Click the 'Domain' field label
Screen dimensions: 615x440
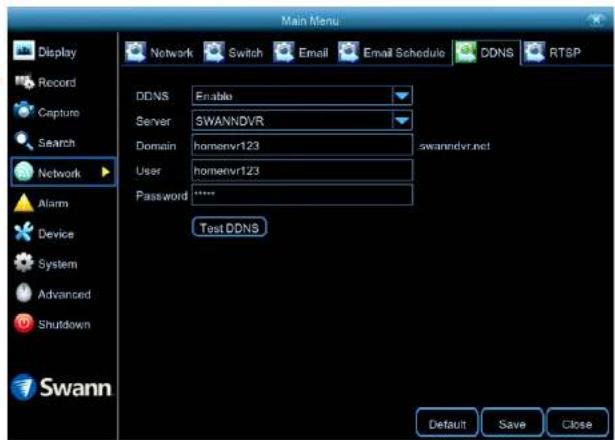coord(156,146)
